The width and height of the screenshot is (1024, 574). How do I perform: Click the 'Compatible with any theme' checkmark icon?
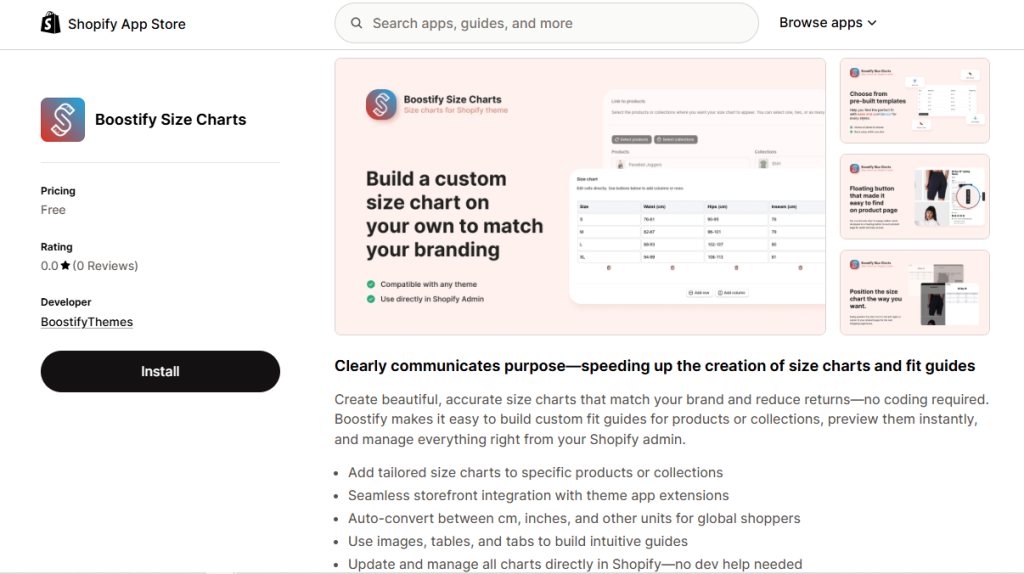pyautogui.click(x=371, y=284)
